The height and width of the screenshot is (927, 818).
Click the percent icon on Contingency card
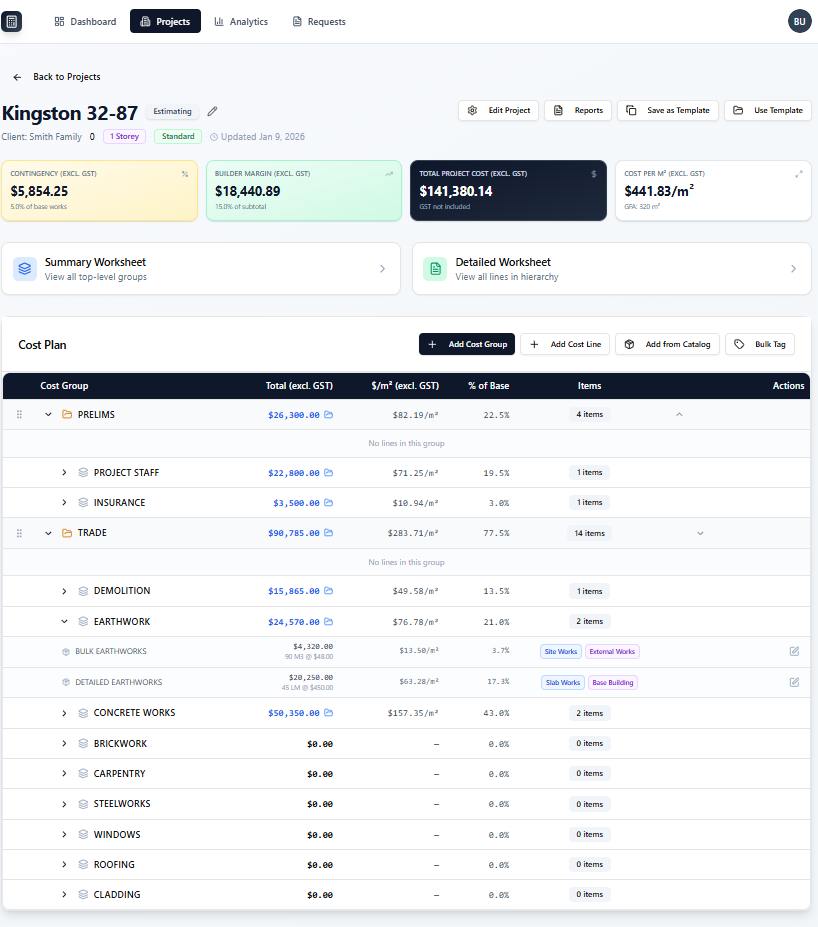coord(185,174)
